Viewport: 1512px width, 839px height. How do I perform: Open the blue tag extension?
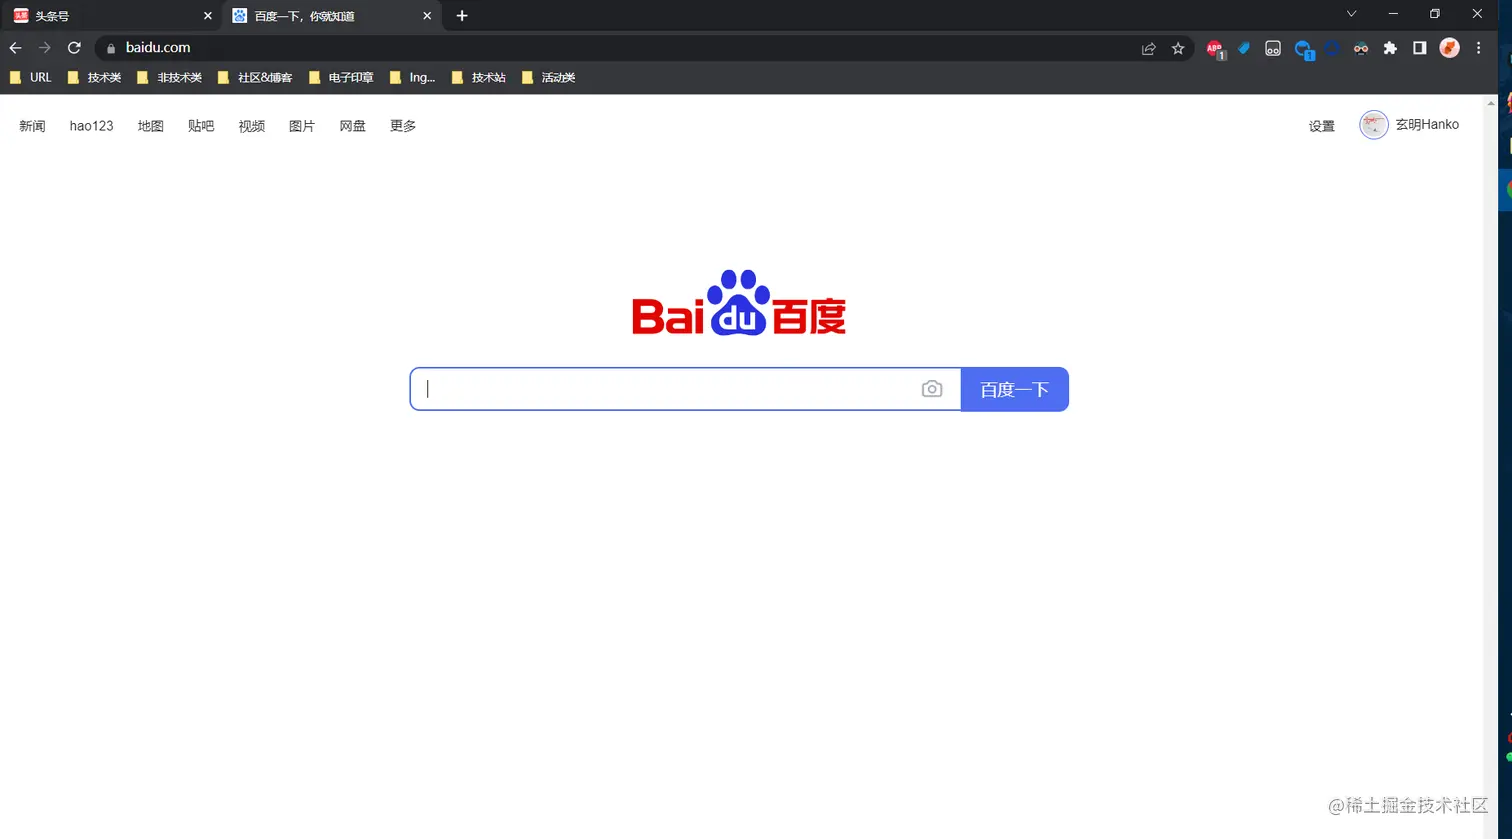pyautogui.click(x=1244, y=48)
